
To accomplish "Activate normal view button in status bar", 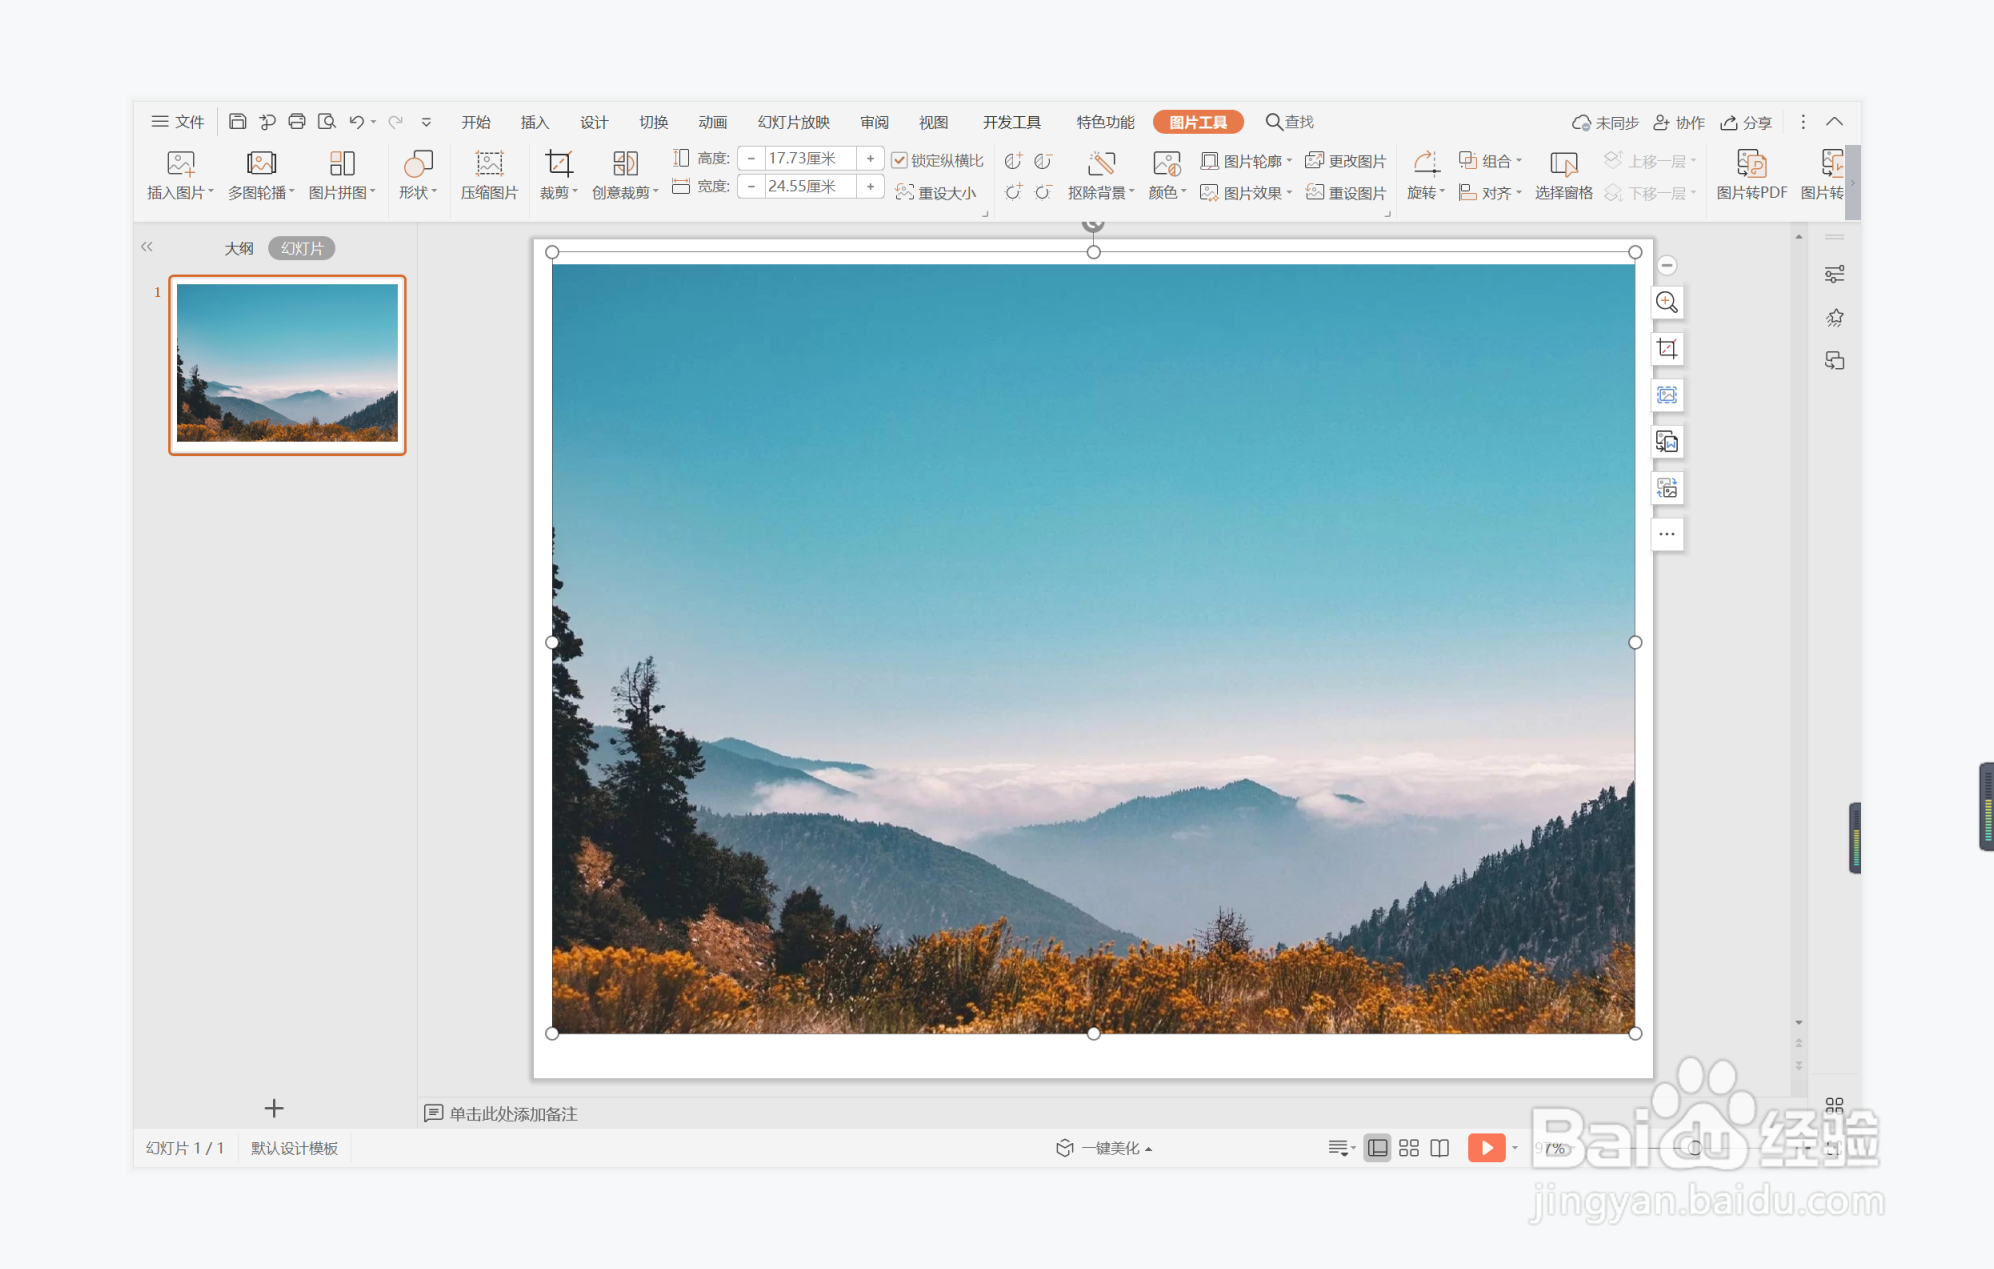I will [x=1378, y=1148].
